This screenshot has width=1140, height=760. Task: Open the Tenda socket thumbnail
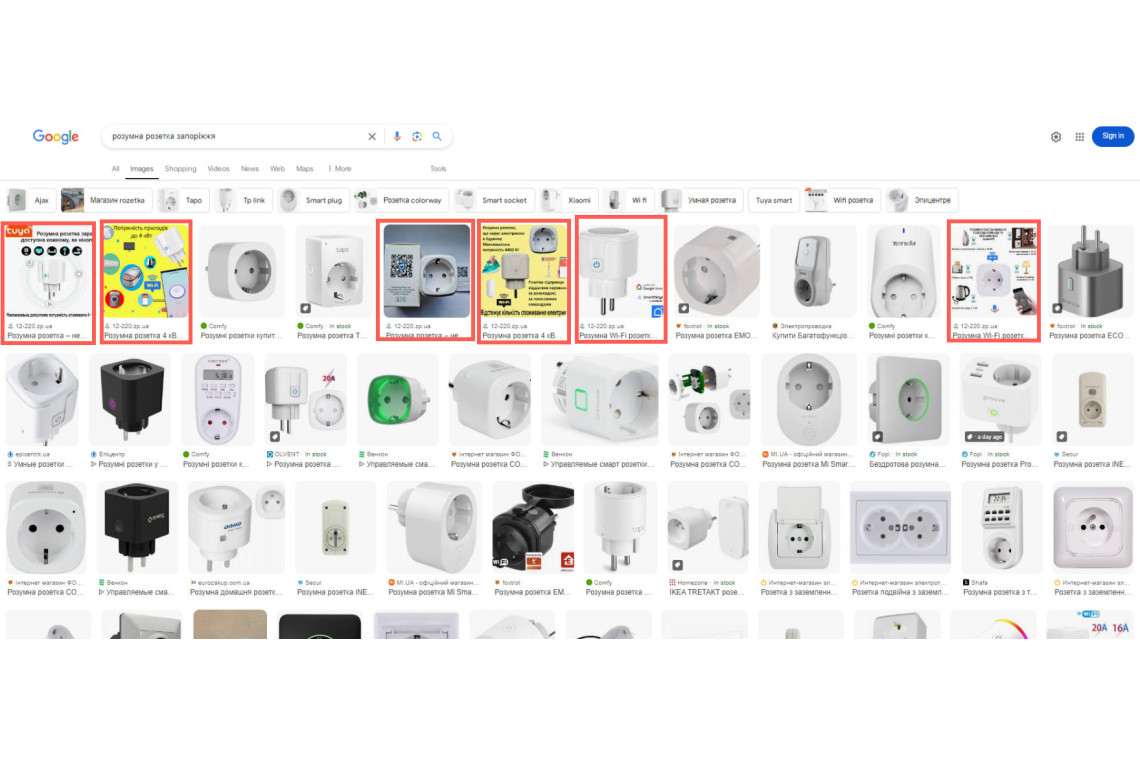(903, 272)
